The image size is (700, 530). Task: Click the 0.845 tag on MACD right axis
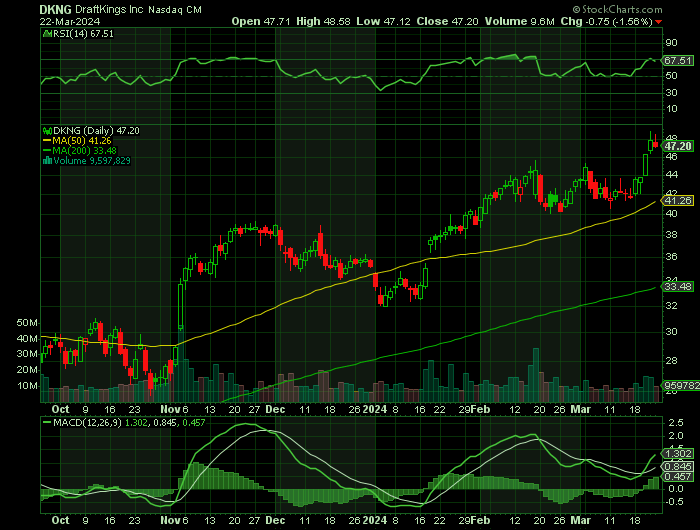coord(678,467)
